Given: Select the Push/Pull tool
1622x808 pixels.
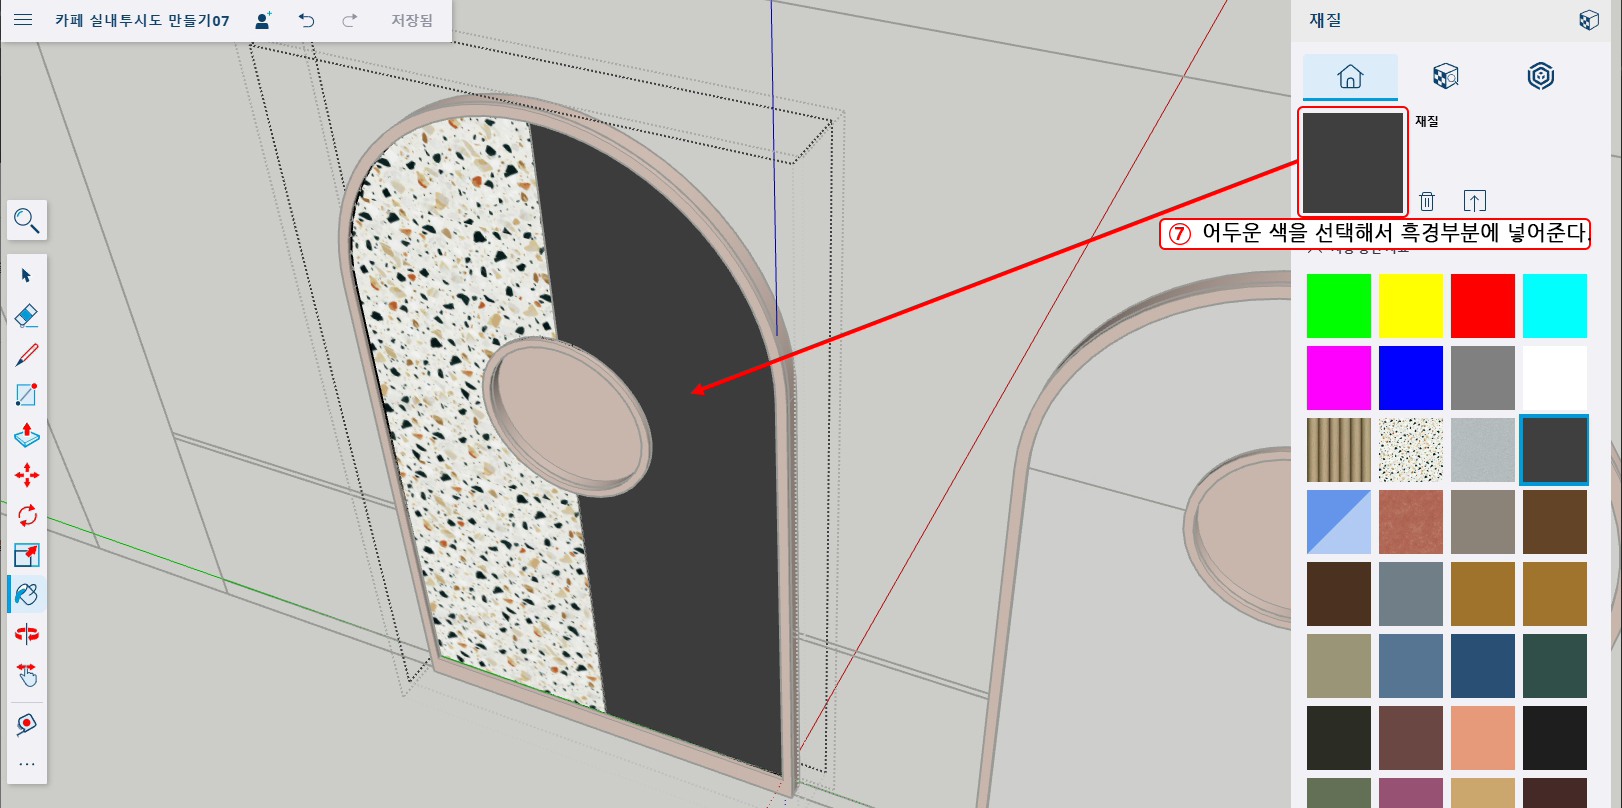Looking at the screenshot, I should [27, 435].
